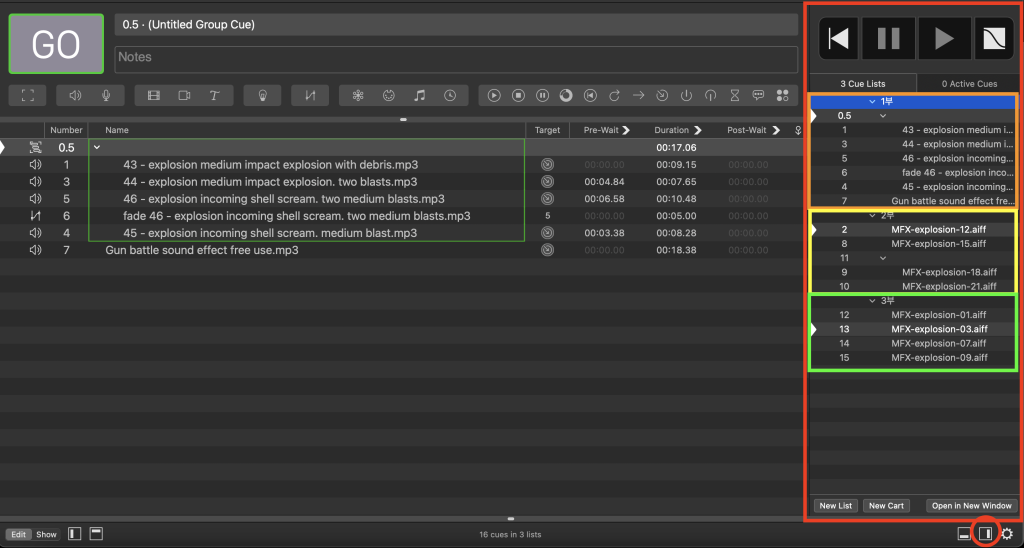The image size is (1024, 548).
Task: Select cue 7 Gun battle sound effect
Action: coord(402,250)
